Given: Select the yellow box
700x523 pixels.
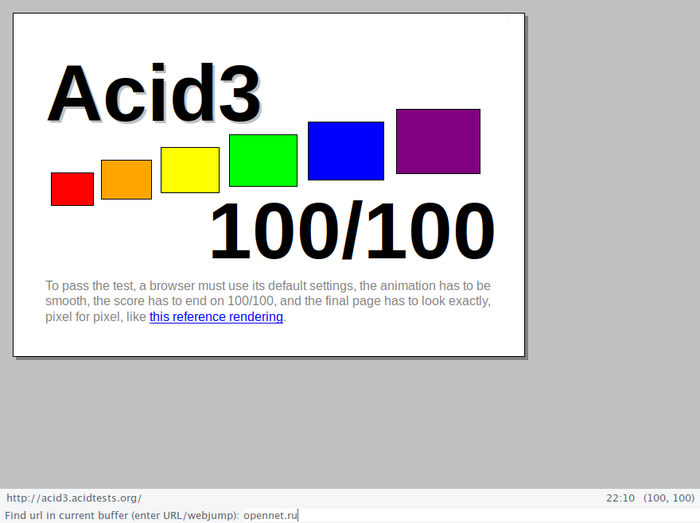Looking at the screenshot, I should [x=190, y=170].
